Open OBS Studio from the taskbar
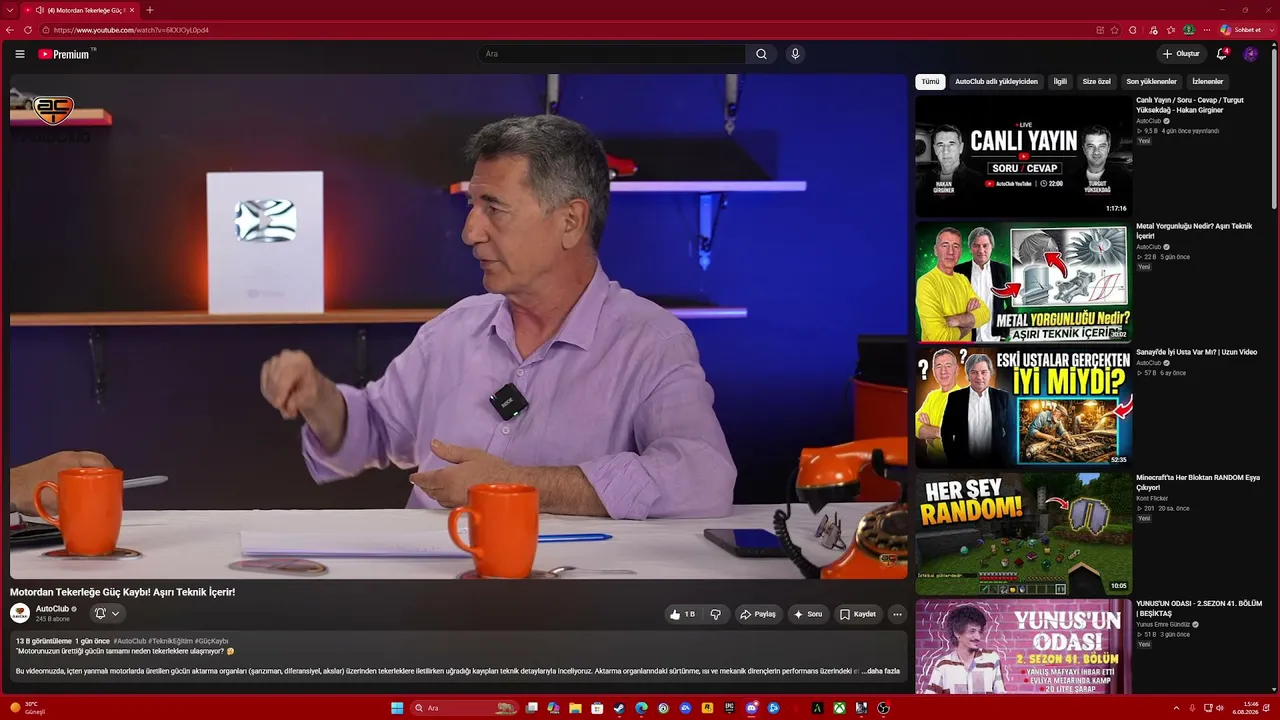Screen dimensions: 1280x720 click(883, 708)
